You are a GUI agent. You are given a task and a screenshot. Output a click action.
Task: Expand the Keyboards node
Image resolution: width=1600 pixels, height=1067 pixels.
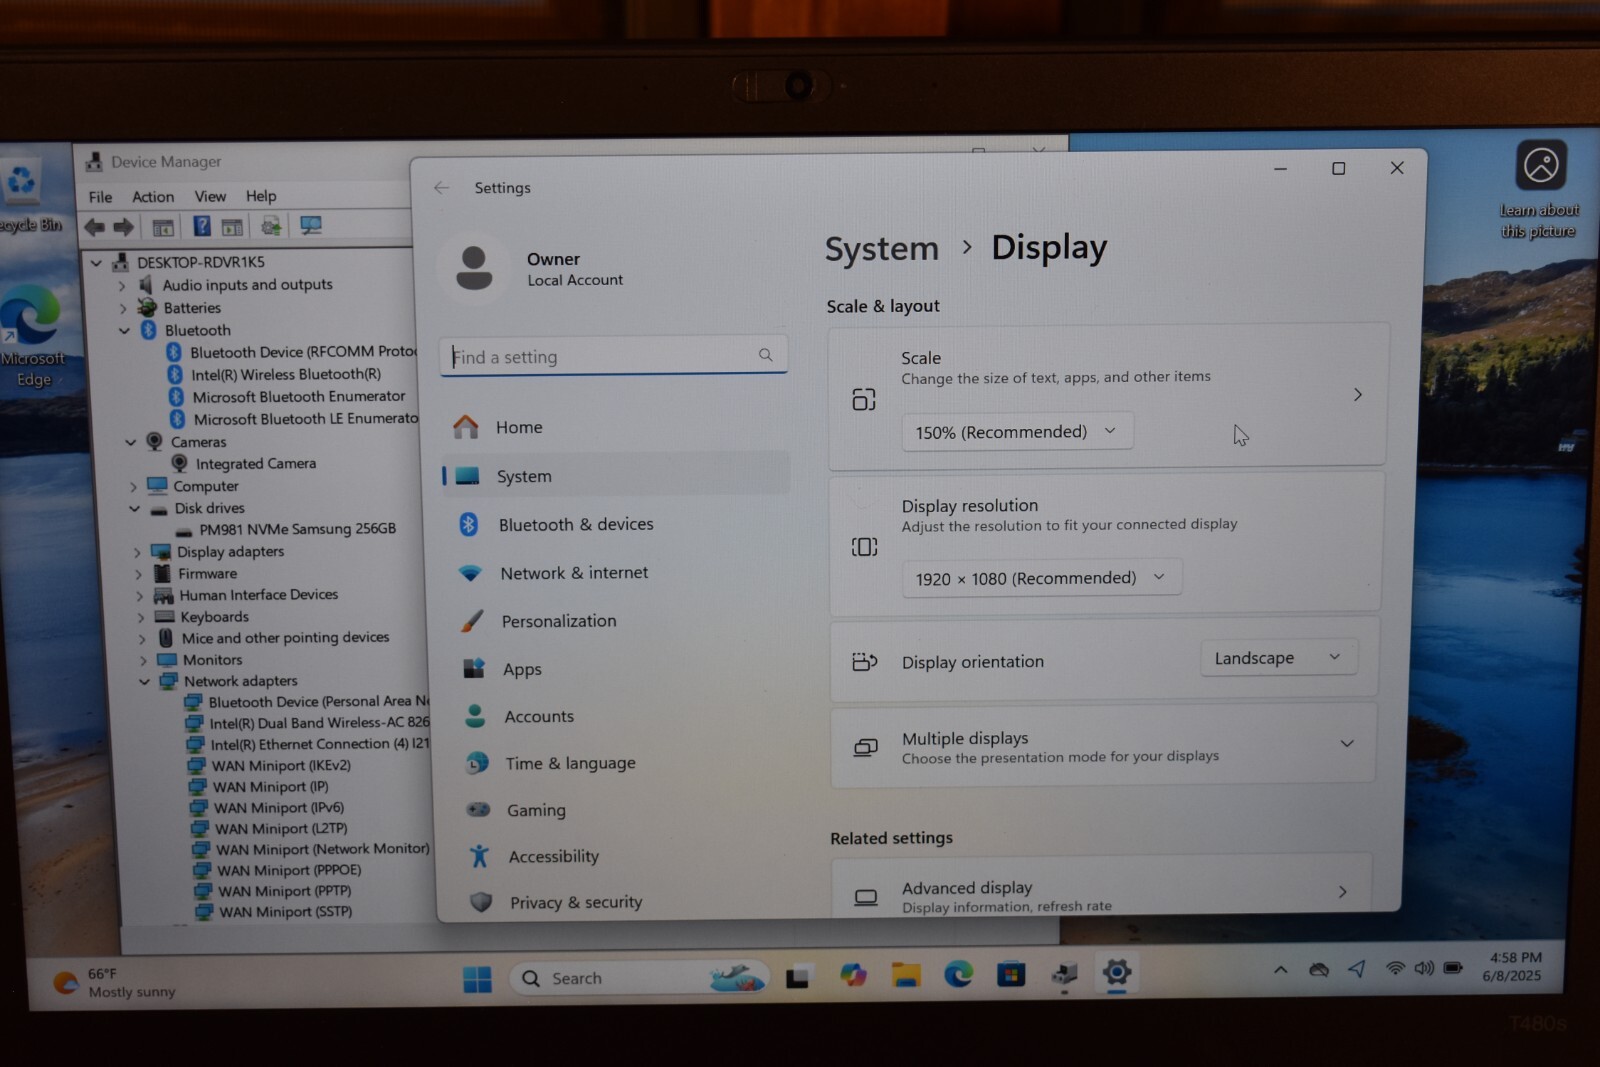point(140,617)
